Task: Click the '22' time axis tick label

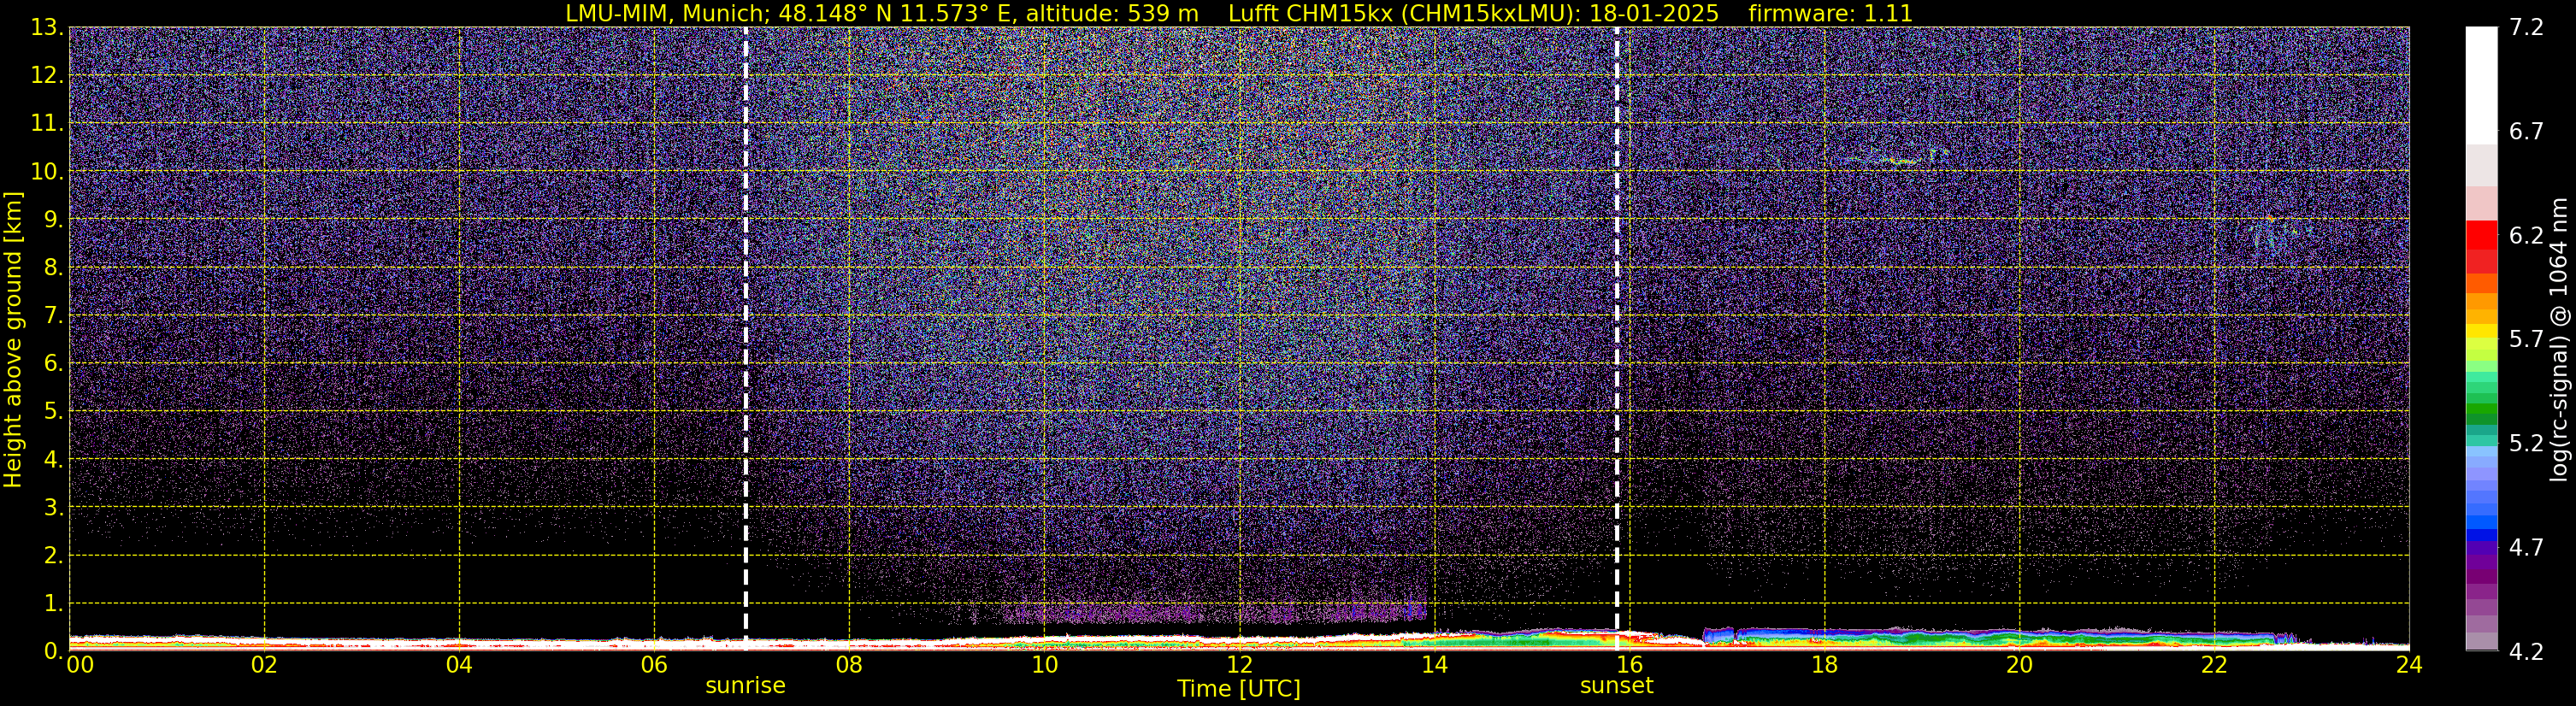Action: tap(2214, 665)
